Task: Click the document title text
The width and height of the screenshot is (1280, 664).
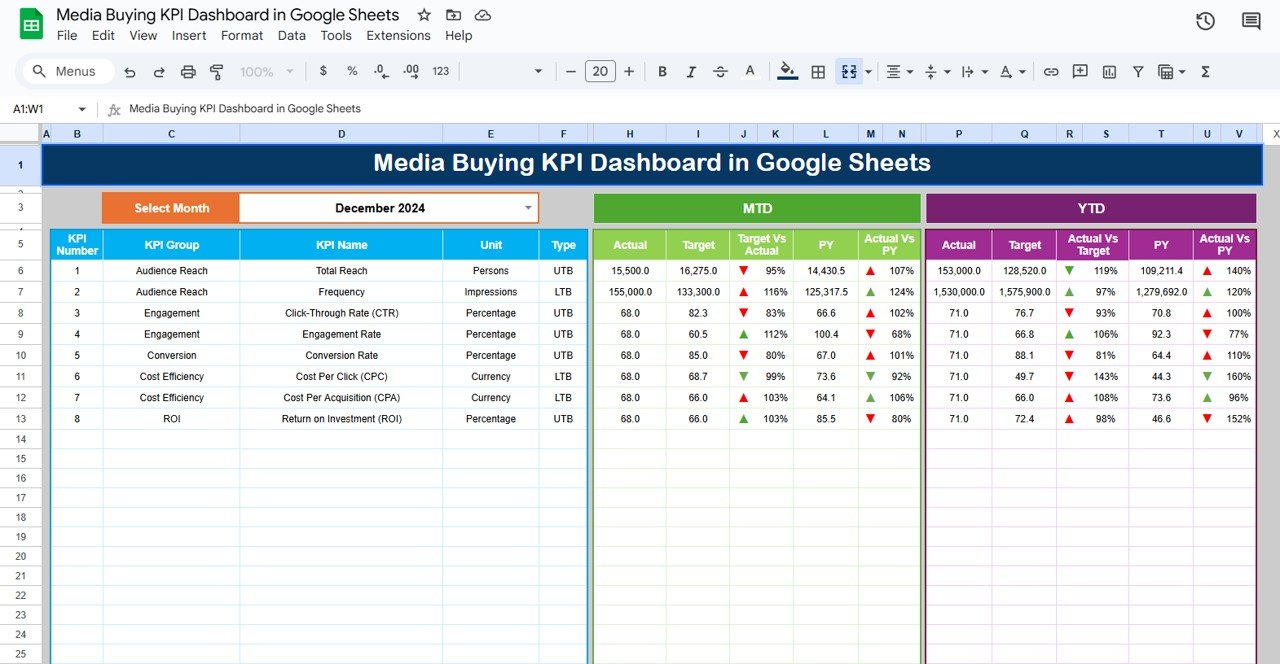Action: (x=228, y=15)
